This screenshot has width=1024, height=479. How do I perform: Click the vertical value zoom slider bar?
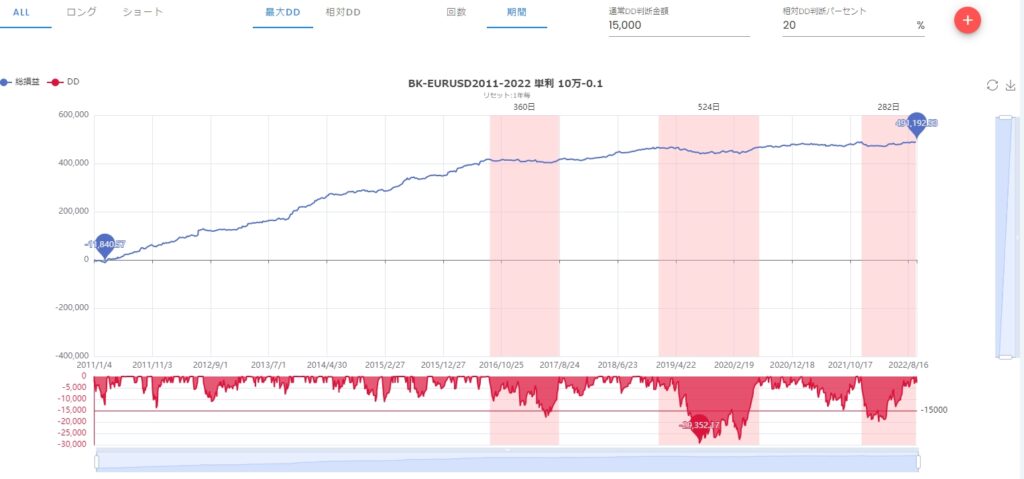point(1004,237)
